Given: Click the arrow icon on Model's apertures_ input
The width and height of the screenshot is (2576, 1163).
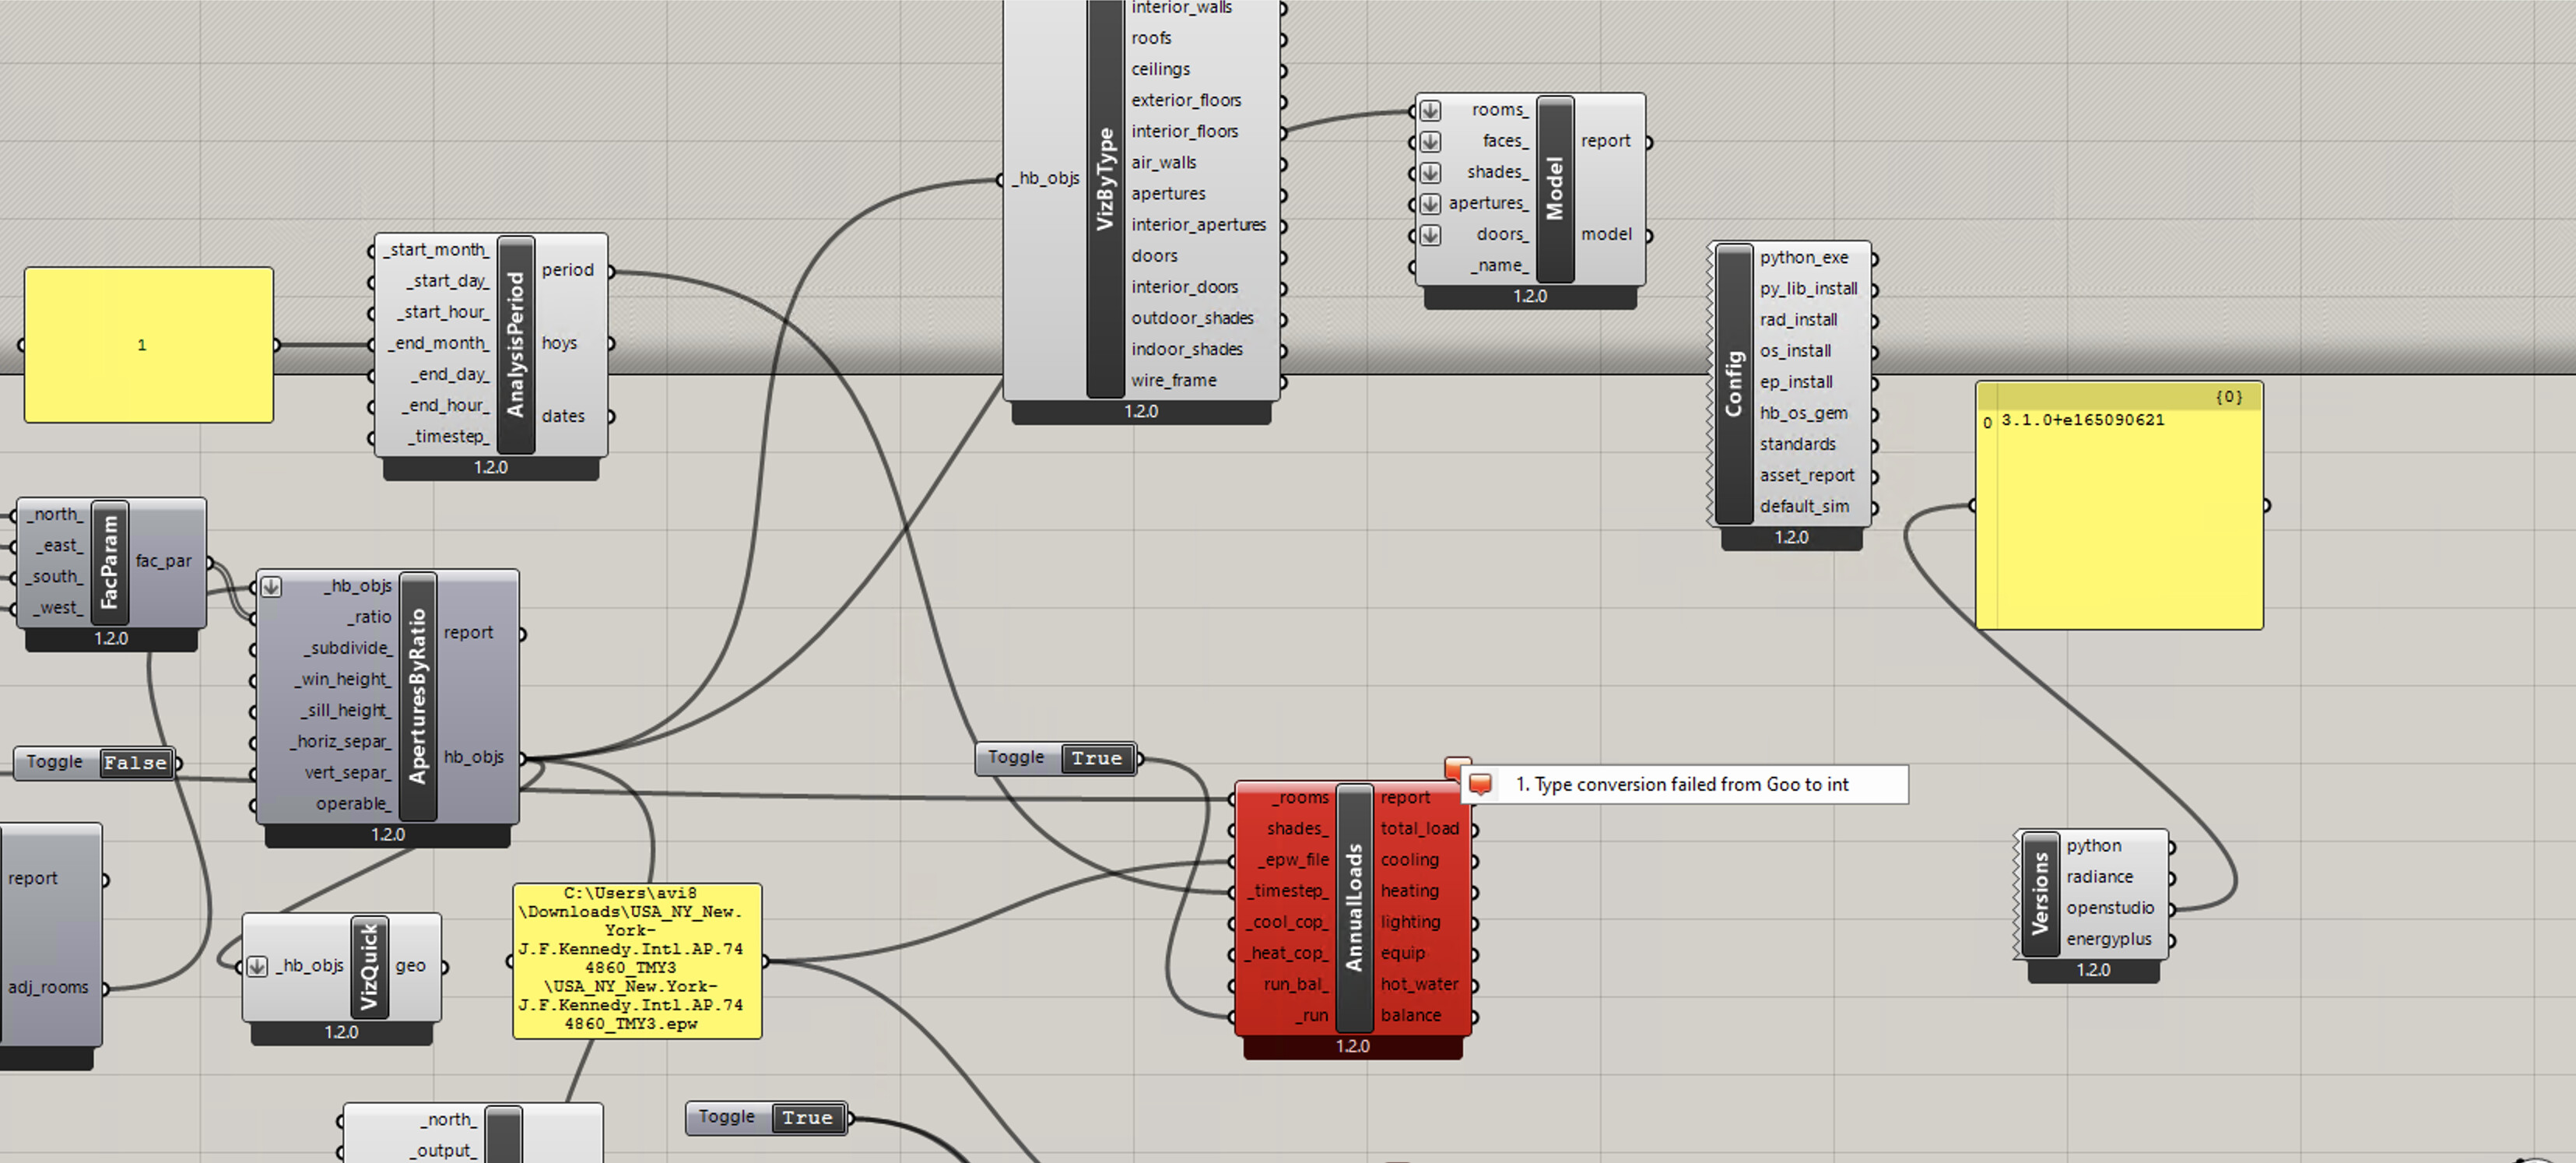Looking at the screenshot, I should pos(1430,203).
